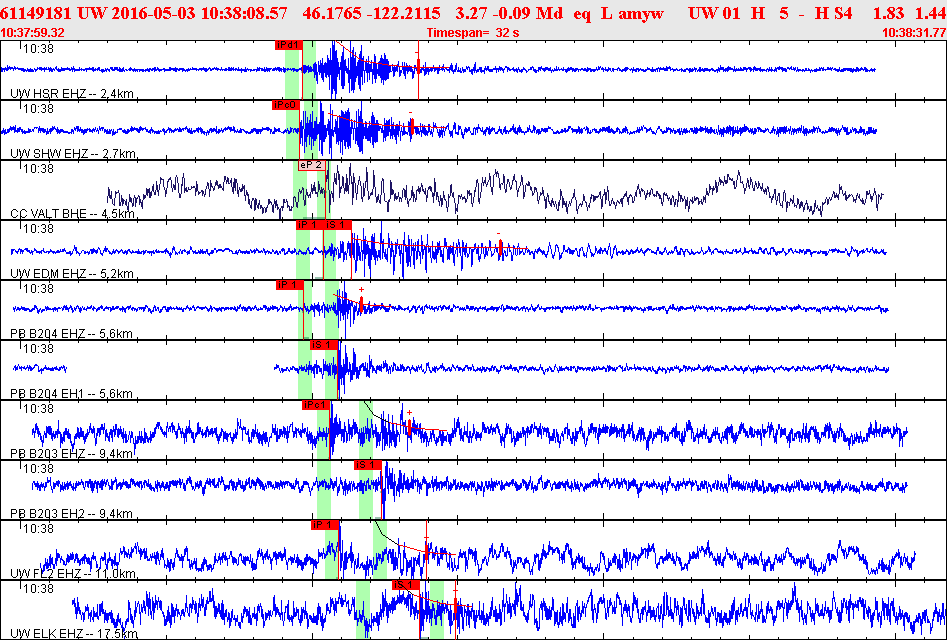
Task: Click the coda end marker on B203 EHZ trace
Action: point(409,427)
